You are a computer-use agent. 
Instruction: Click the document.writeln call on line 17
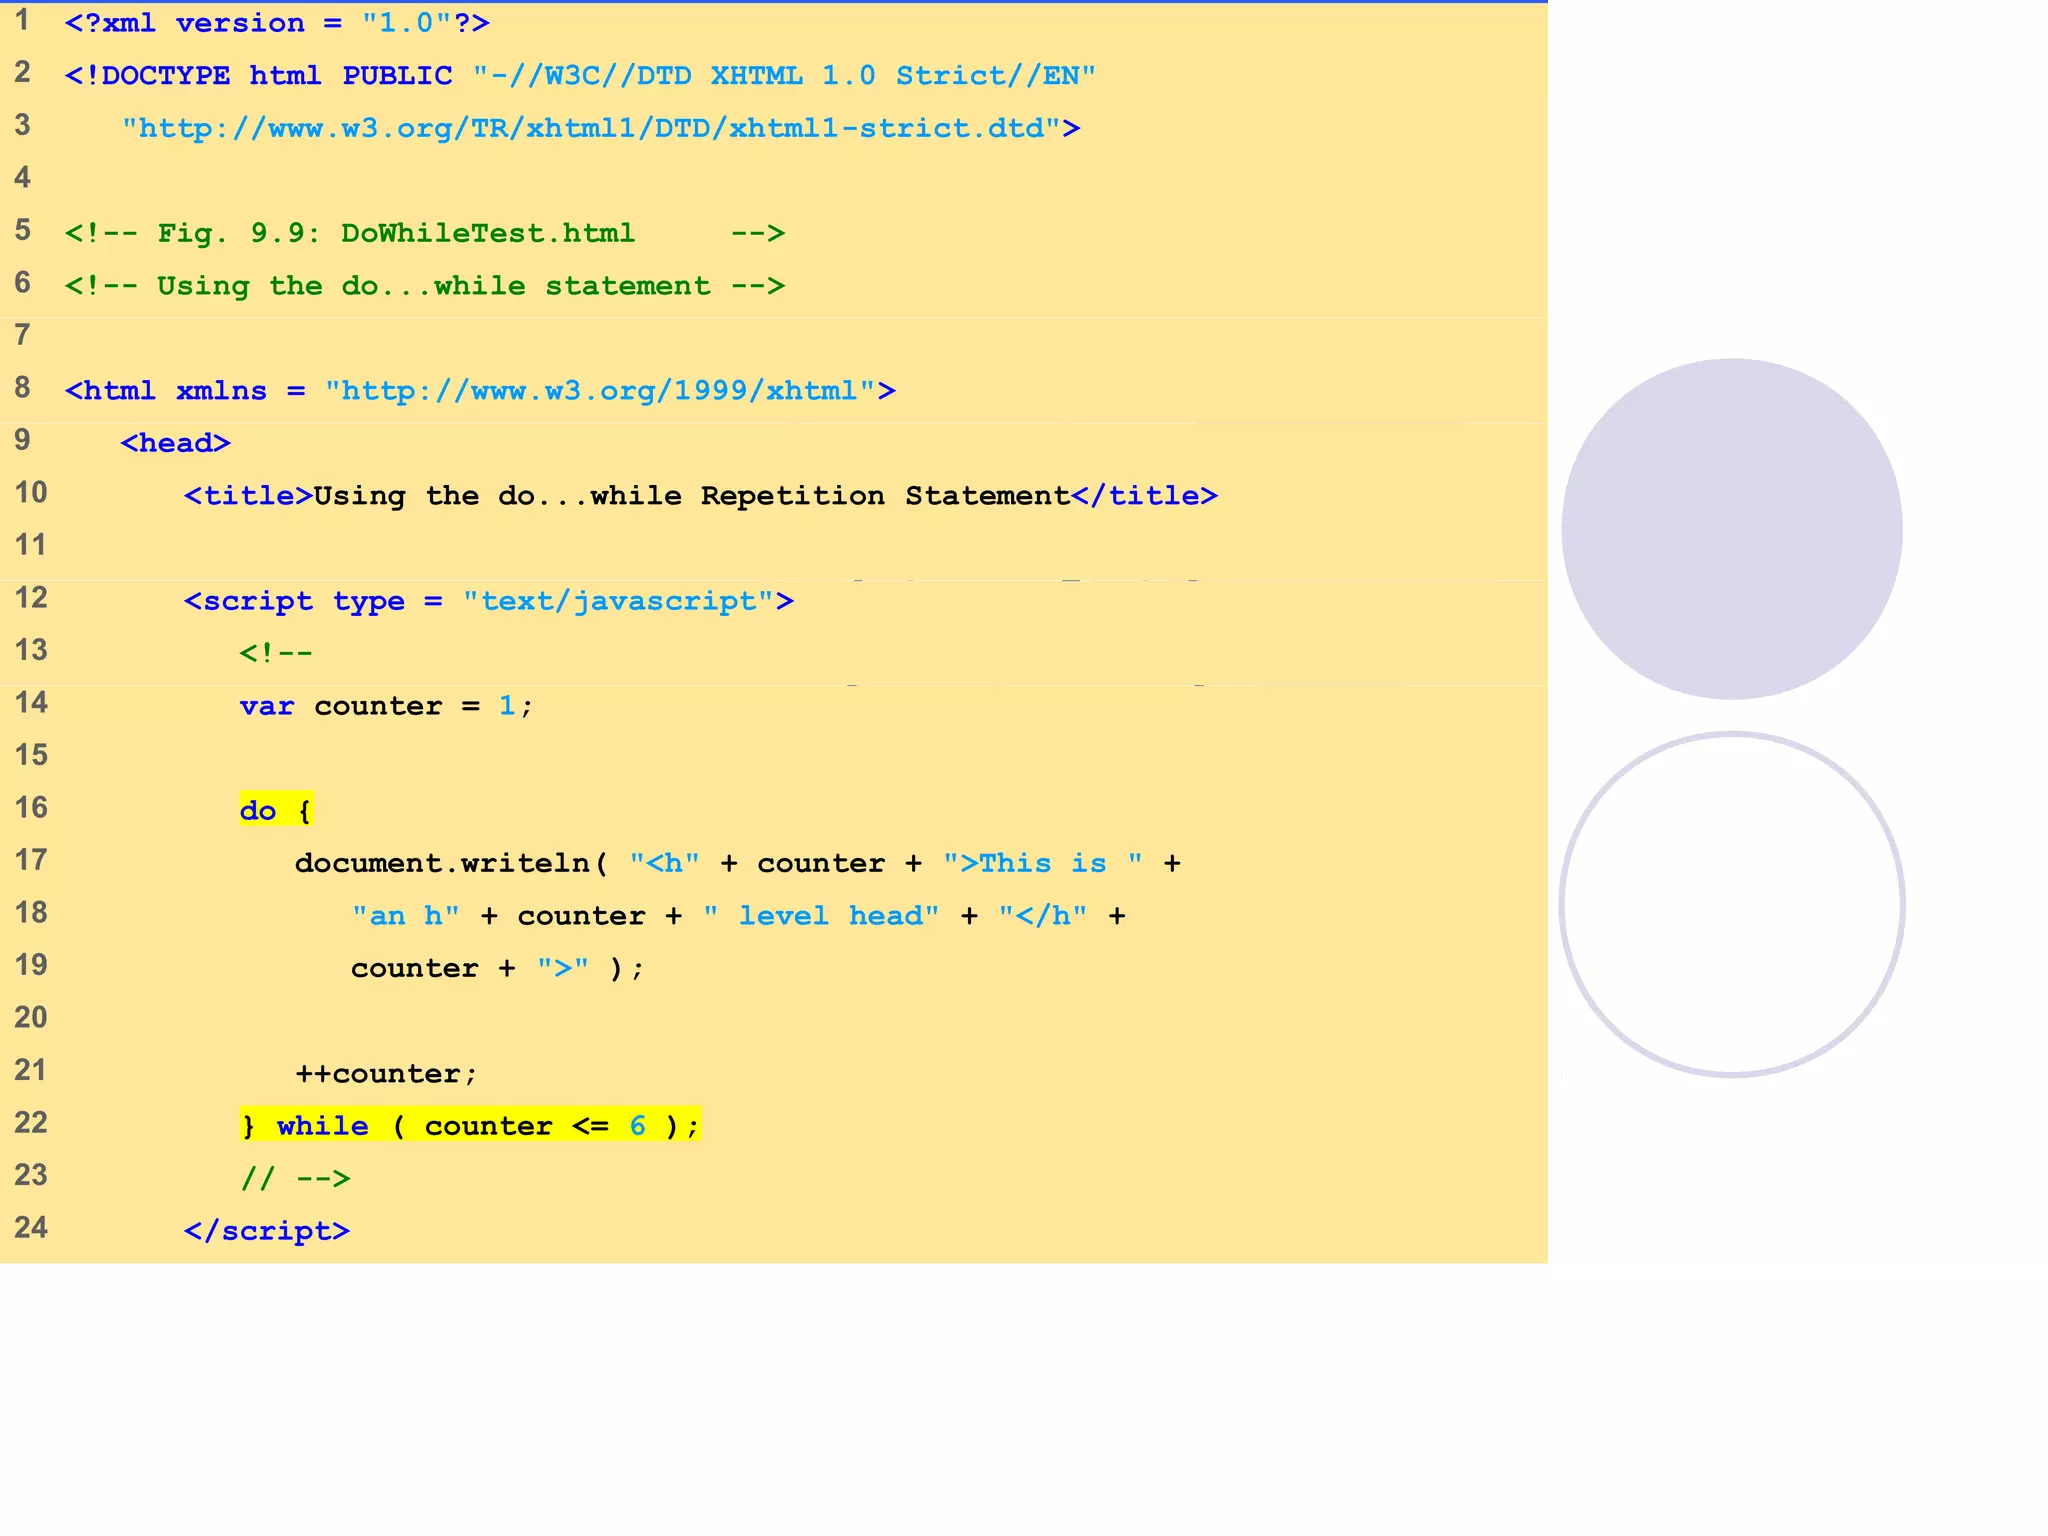click(x=738, y=863)
